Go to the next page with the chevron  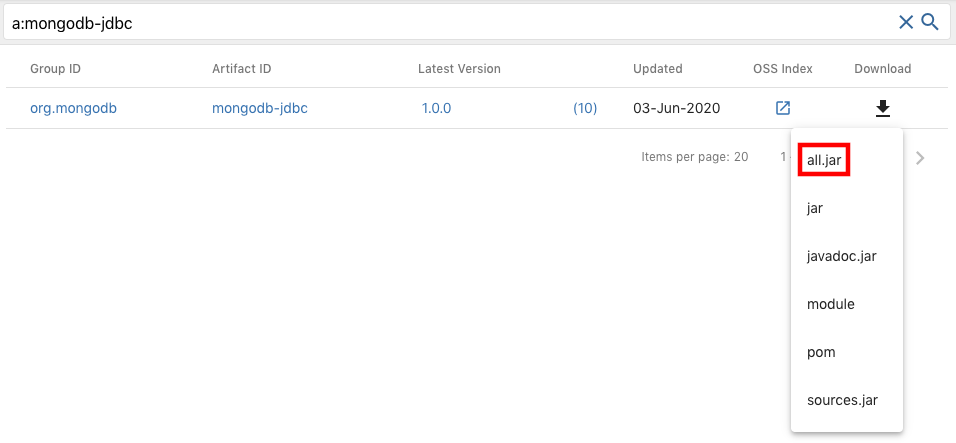click(920, 158)
